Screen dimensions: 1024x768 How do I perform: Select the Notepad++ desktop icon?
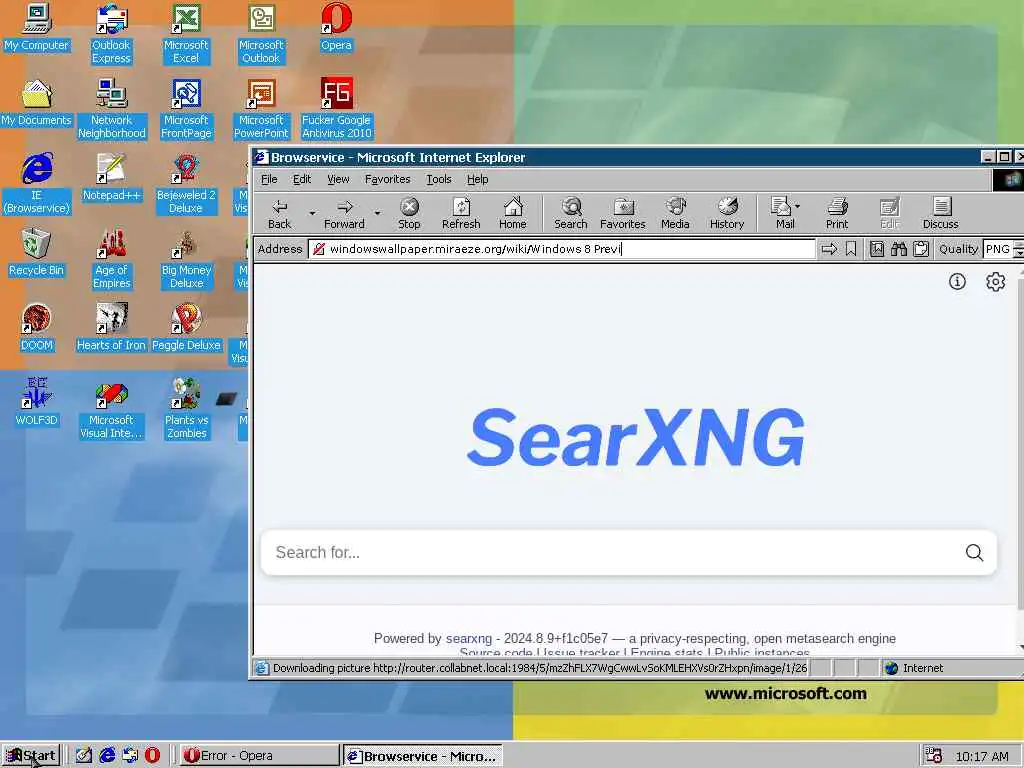111,177
